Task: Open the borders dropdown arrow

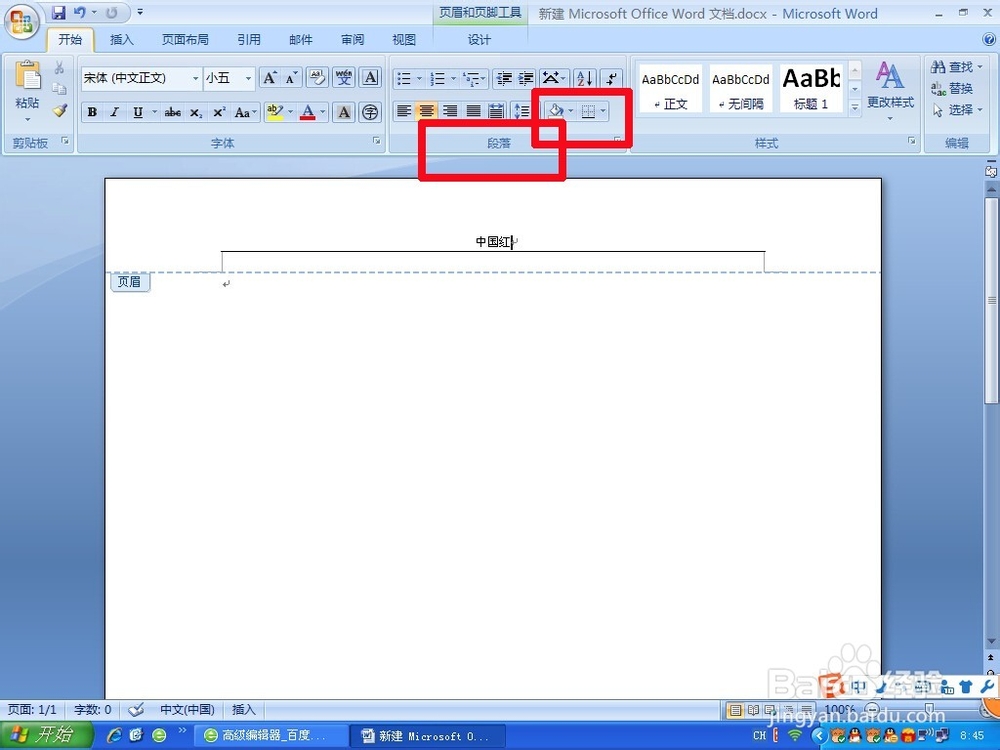Action: 603,111
